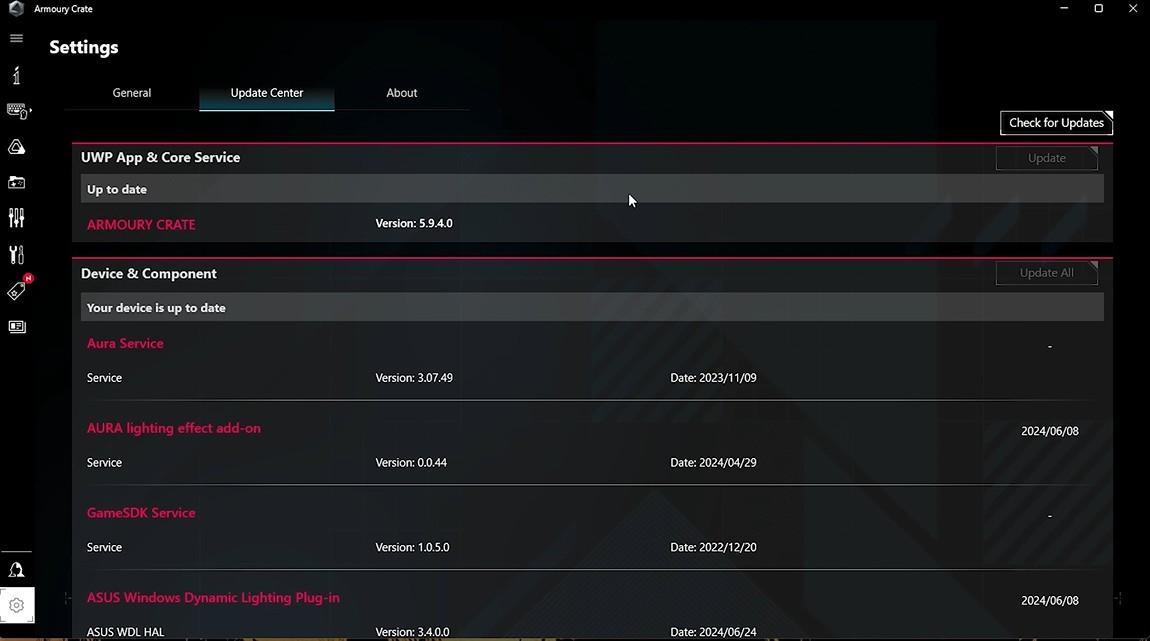
Task: Open the News sidebar icon
Action: point(16,326)
